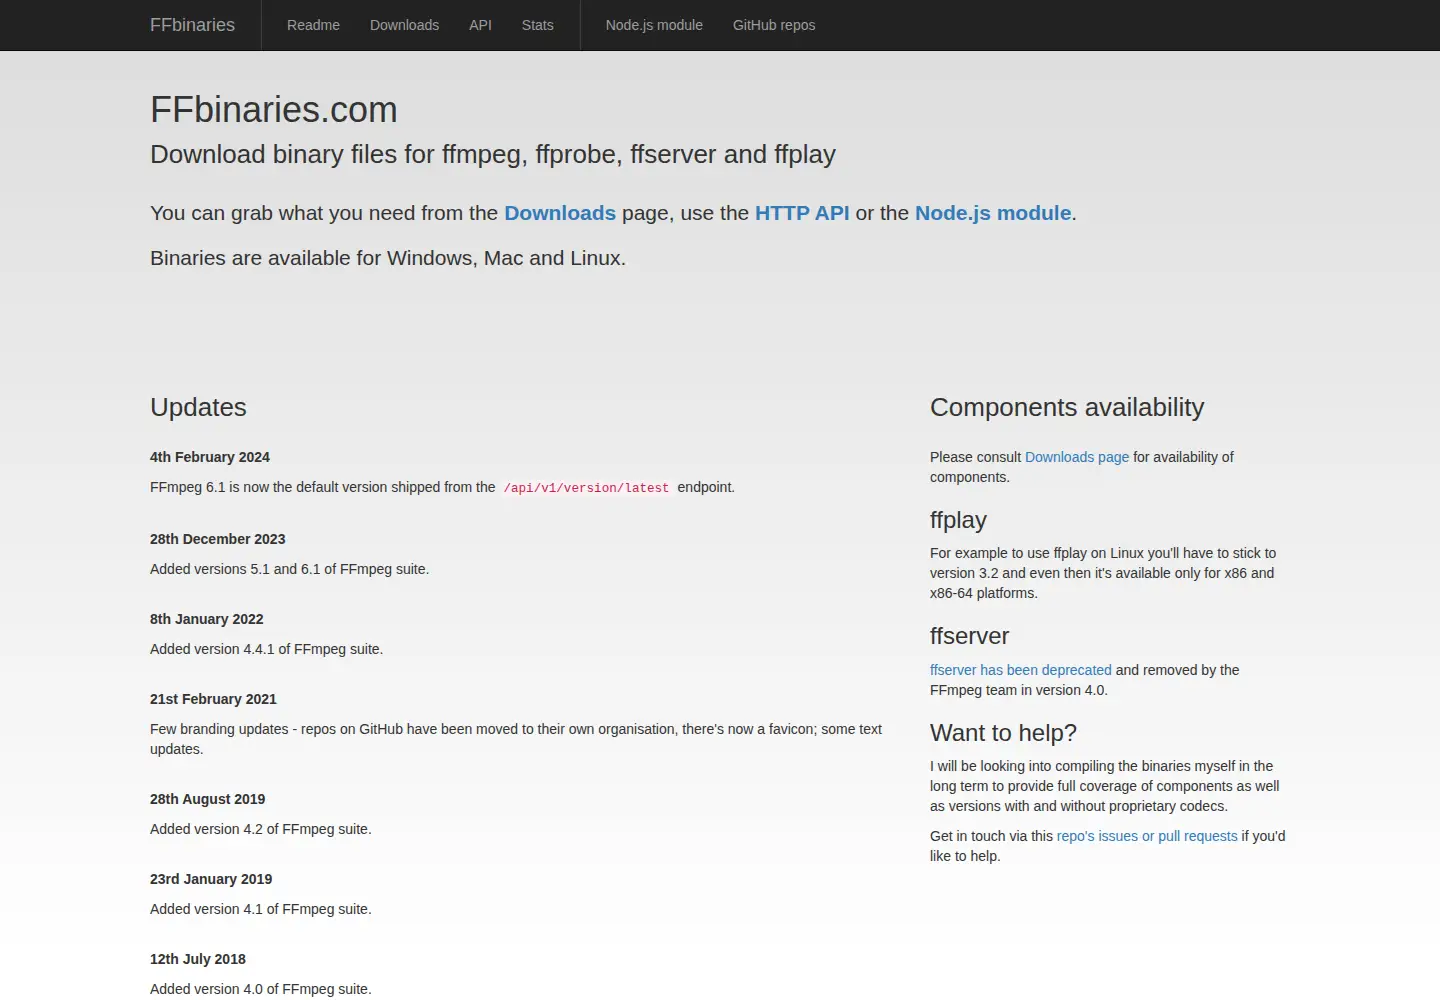1440x1000 pixels.
Task: Click 'Added version 4.0 of FFmpeg suite.'
Action: (261, 989)
